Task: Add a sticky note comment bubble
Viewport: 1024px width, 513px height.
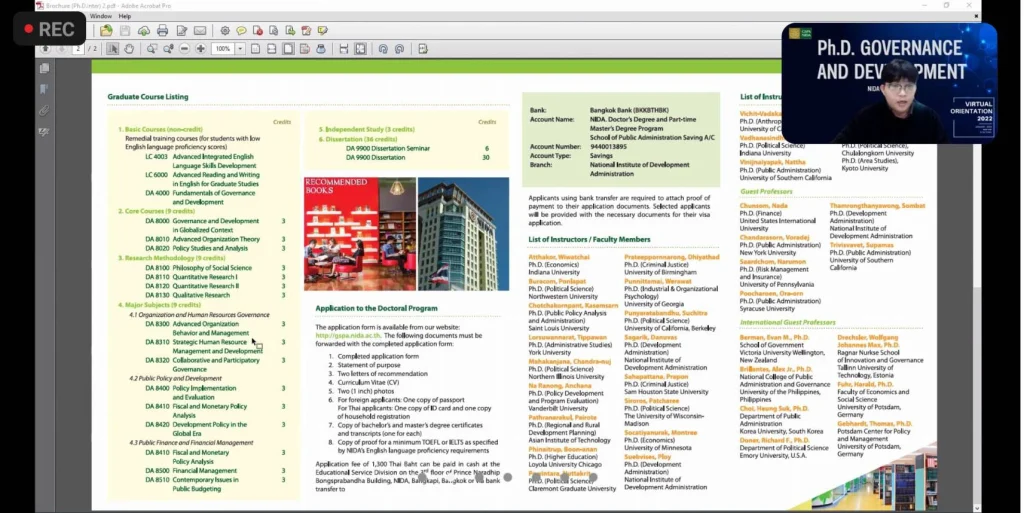Action: coord(241,31)
